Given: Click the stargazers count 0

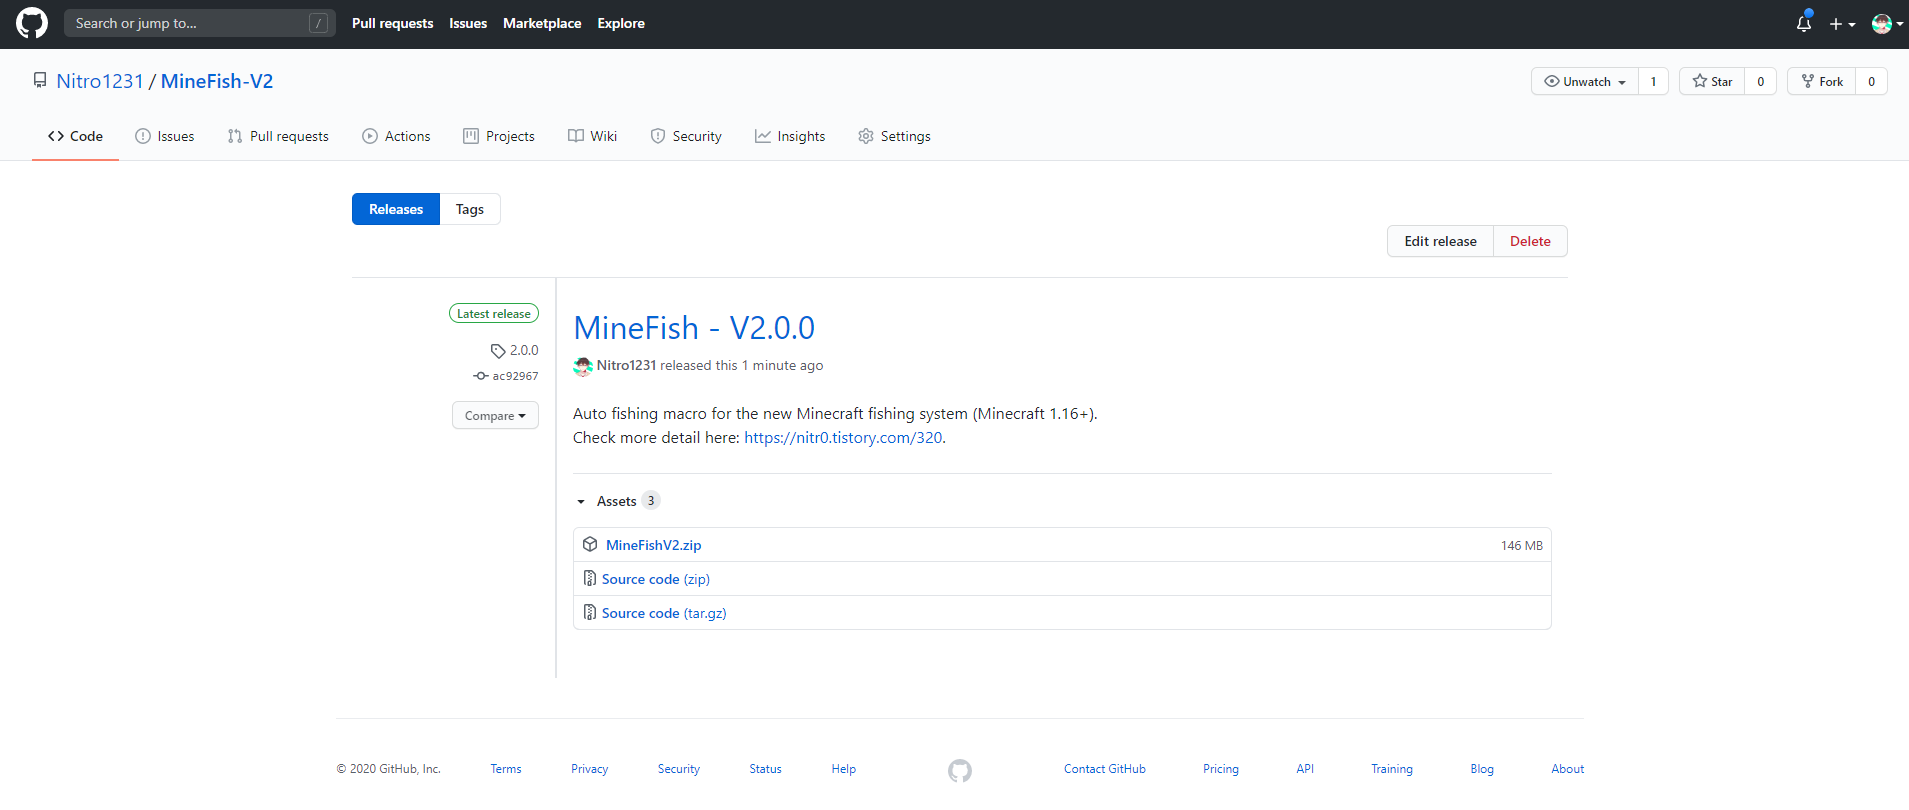Looking at the screenshot, I should tap(1760, 81).
